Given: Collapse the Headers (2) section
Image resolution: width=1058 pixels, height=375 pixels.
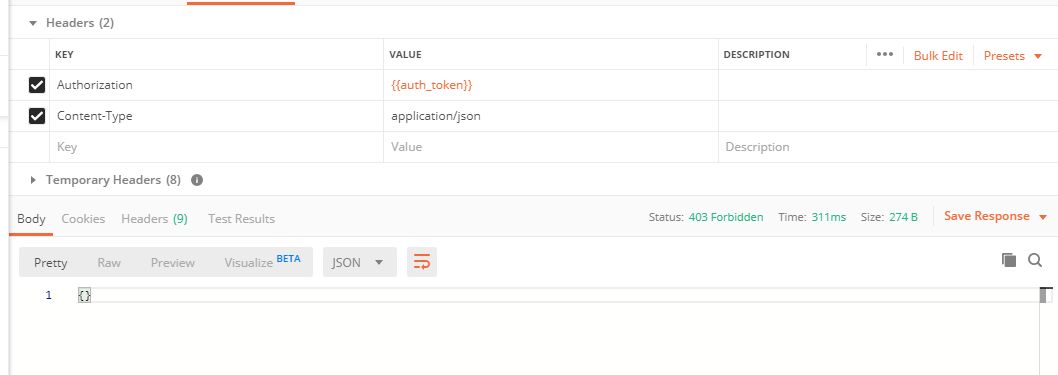Looking at the screenshot, I should [33, 23].
